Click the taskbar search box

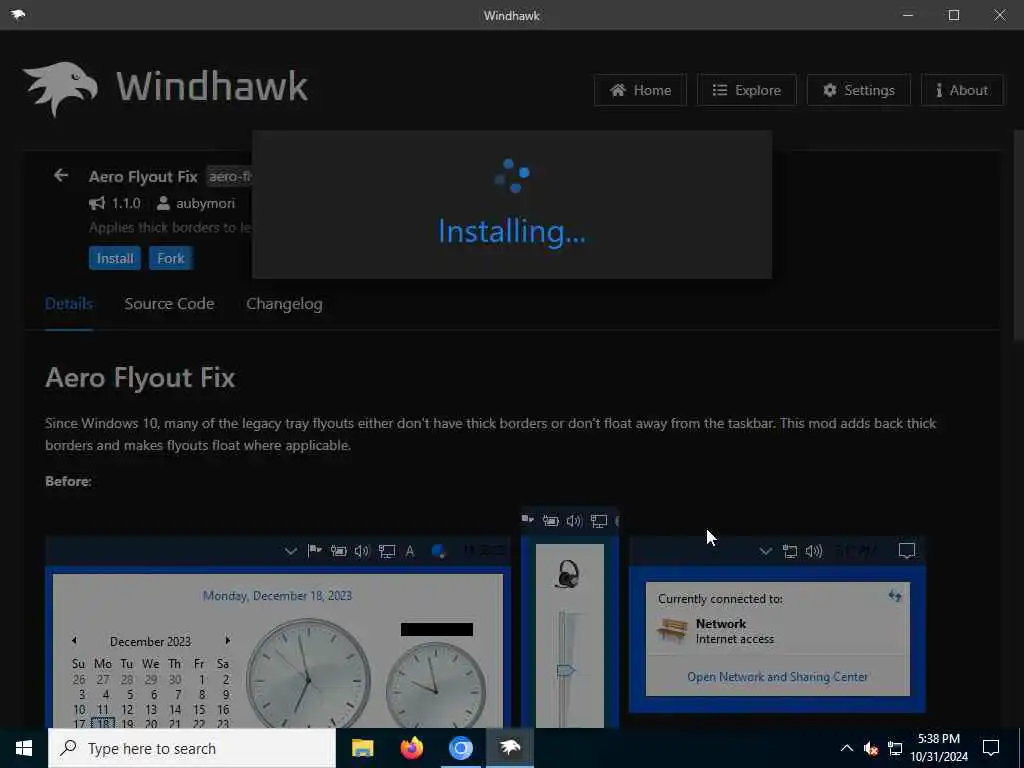[192, 748]
